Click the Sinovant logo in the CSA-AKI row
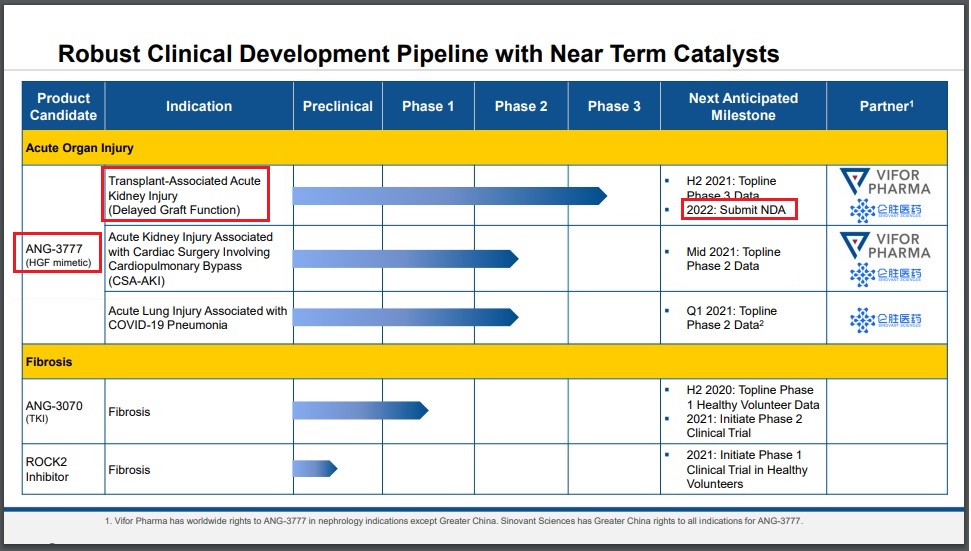 [885, 275]
